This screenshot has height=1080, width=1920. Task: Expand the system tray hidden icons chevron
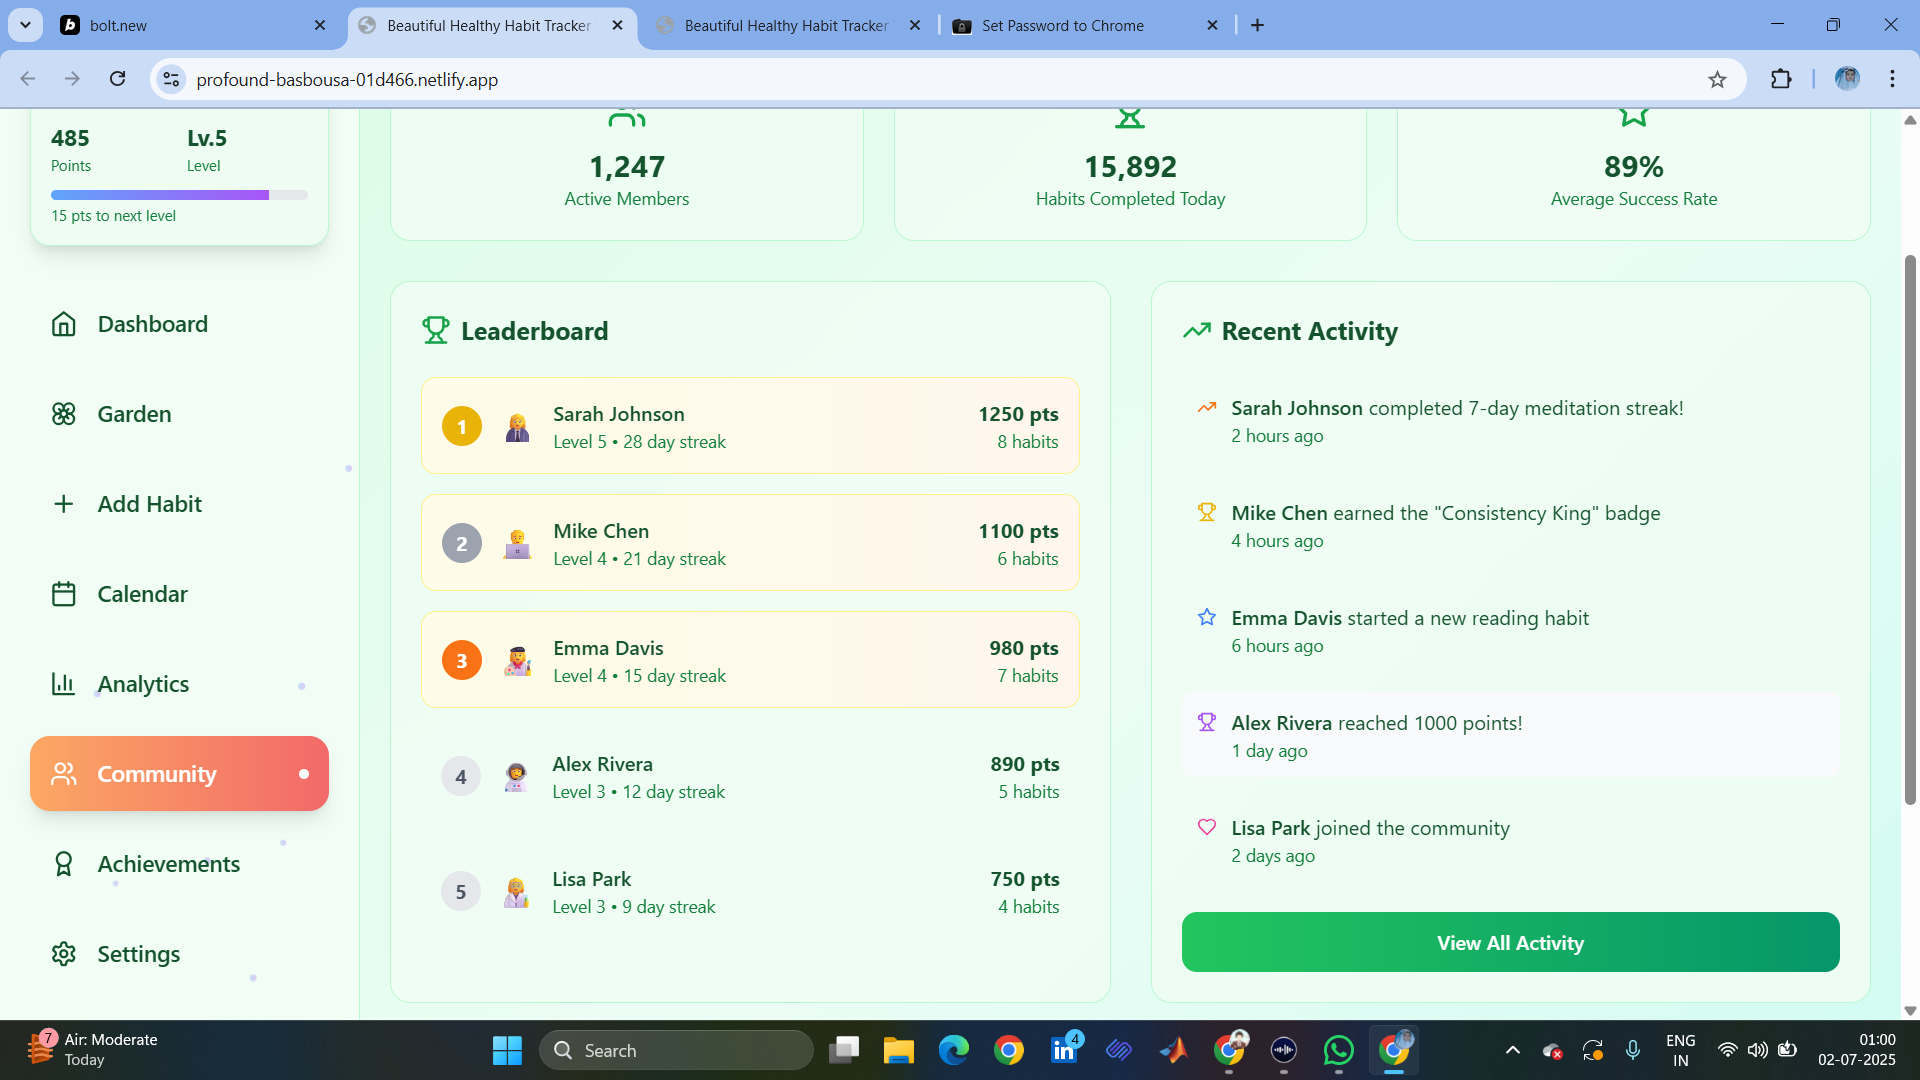(1512, 1050)
